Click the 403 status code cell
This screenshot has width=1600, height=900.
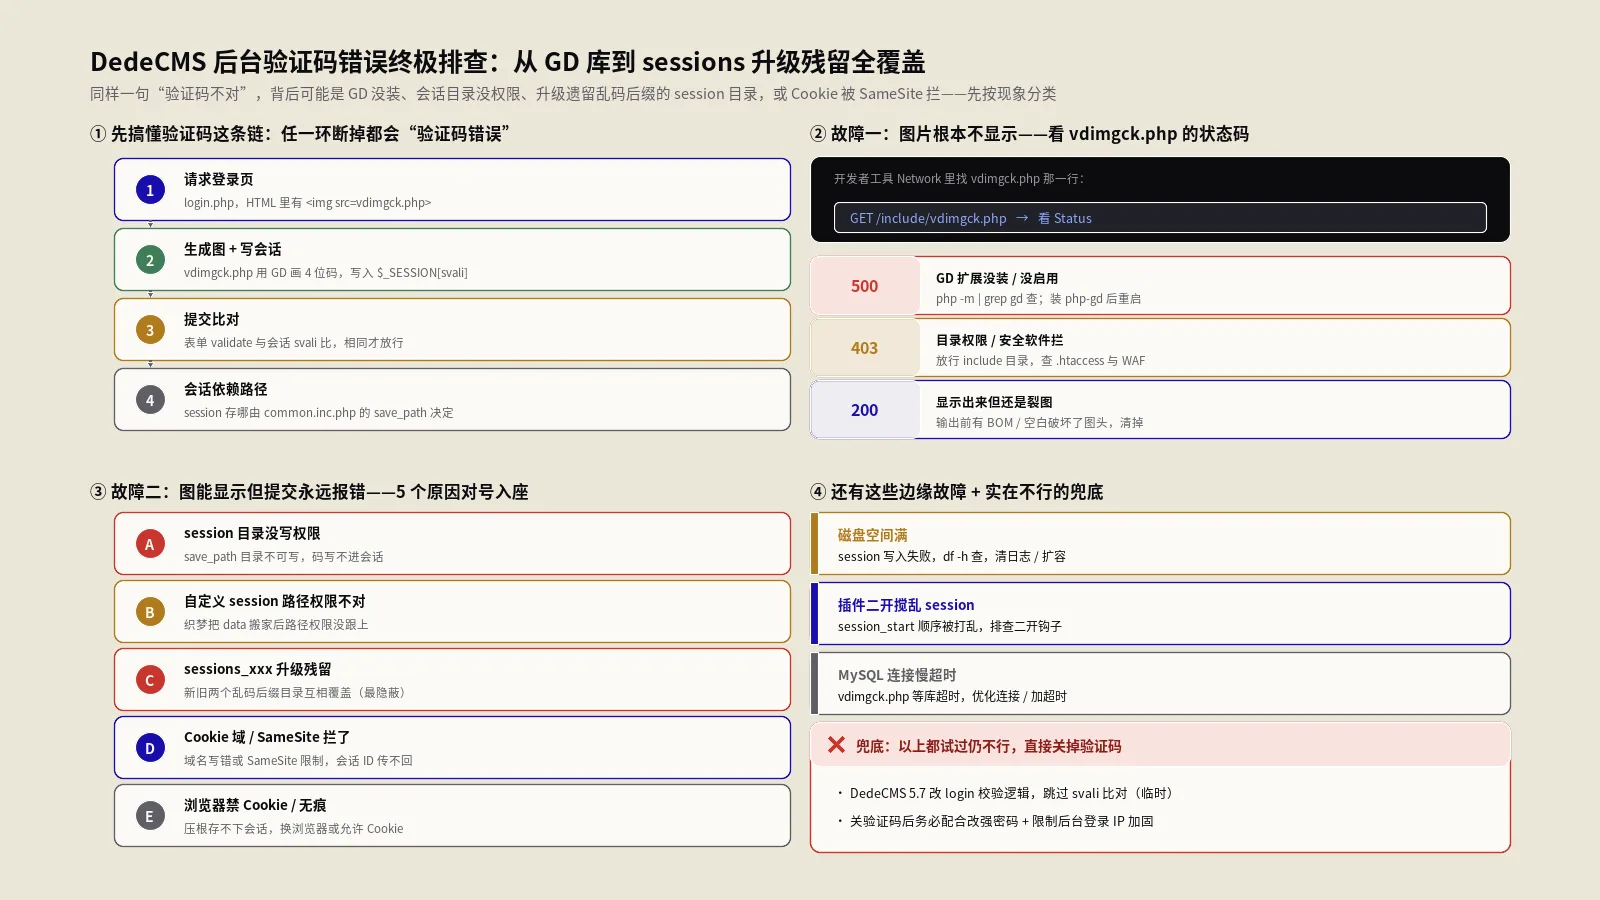click(x=865, y=348)
